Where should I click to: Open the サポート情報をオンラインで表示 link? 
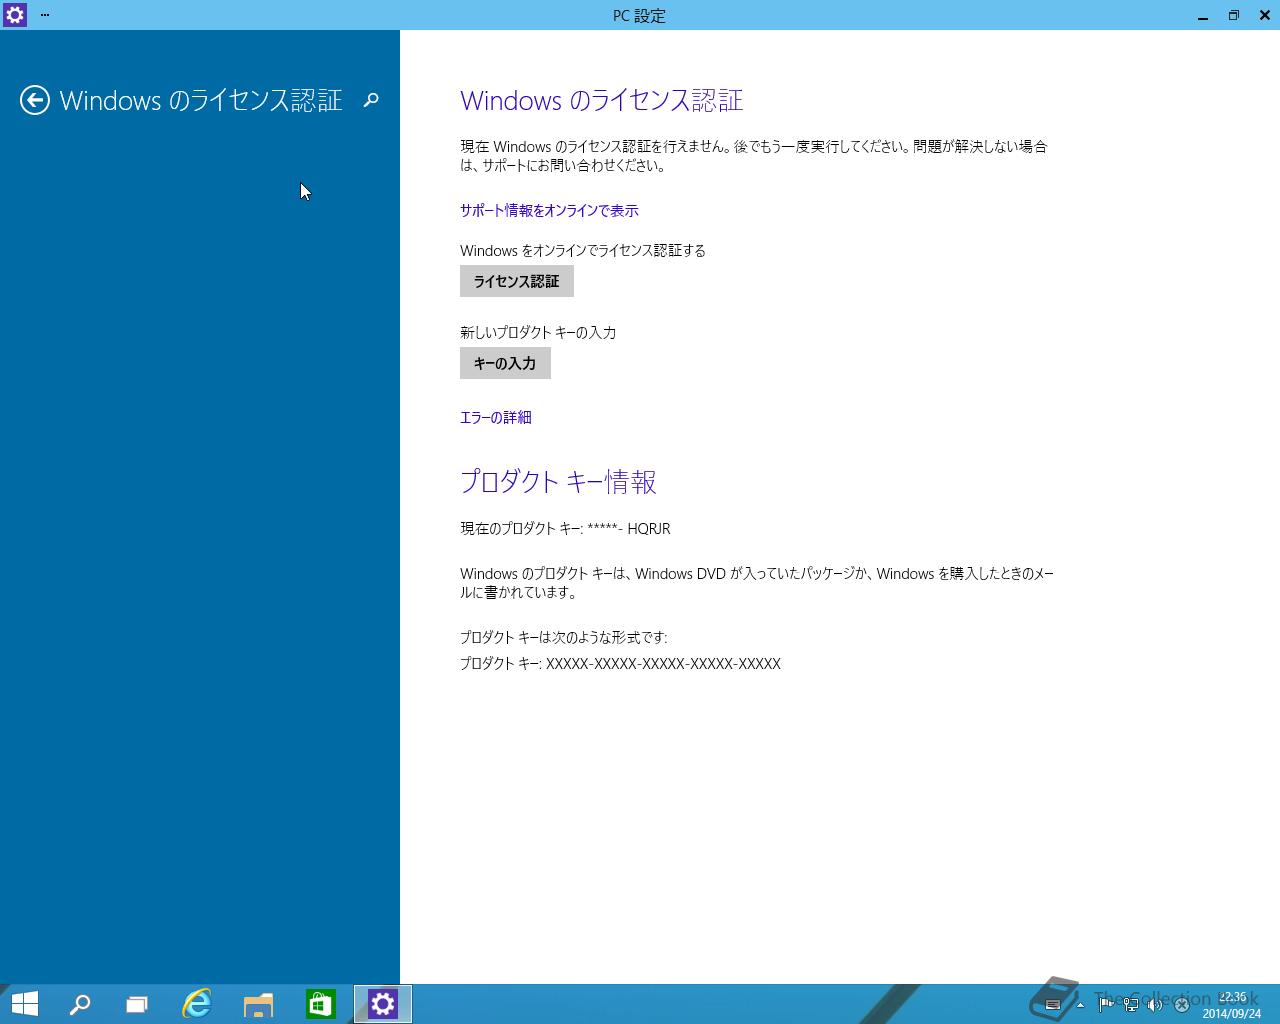pos(549,210)
